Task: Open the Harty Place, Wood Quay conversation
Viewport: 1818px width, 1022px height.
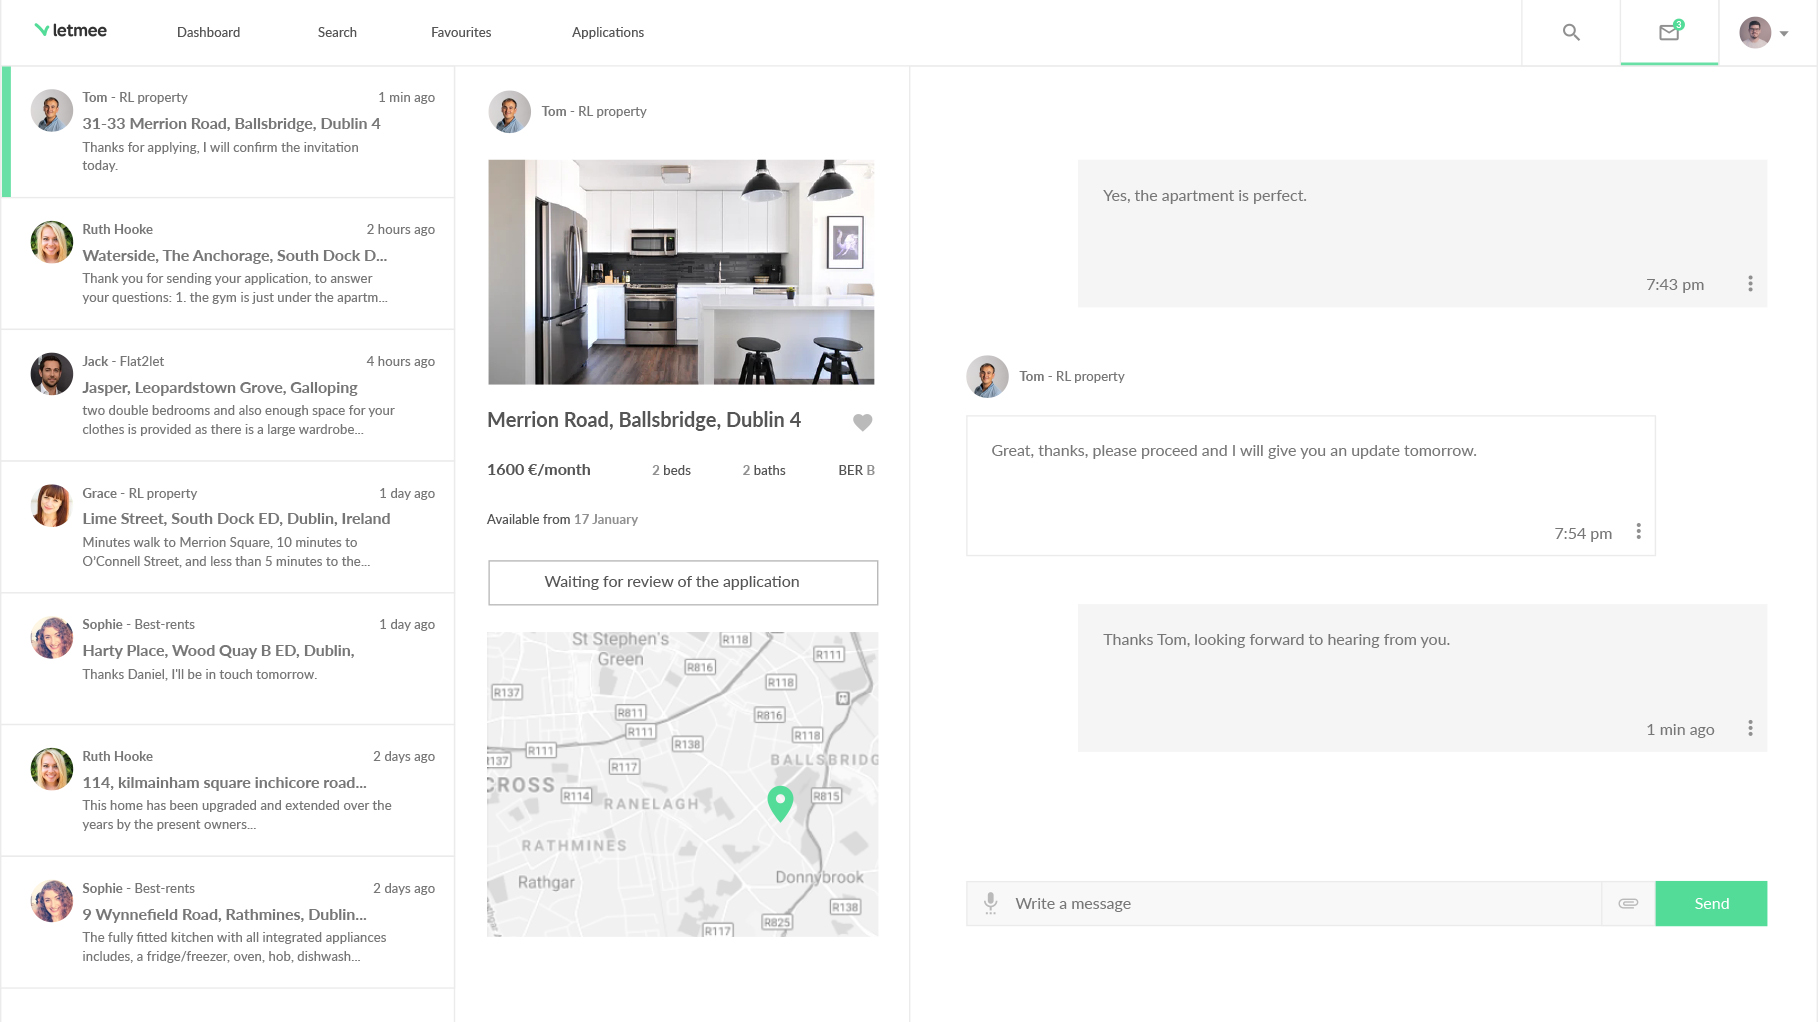Action: click(x=229, y=659)
